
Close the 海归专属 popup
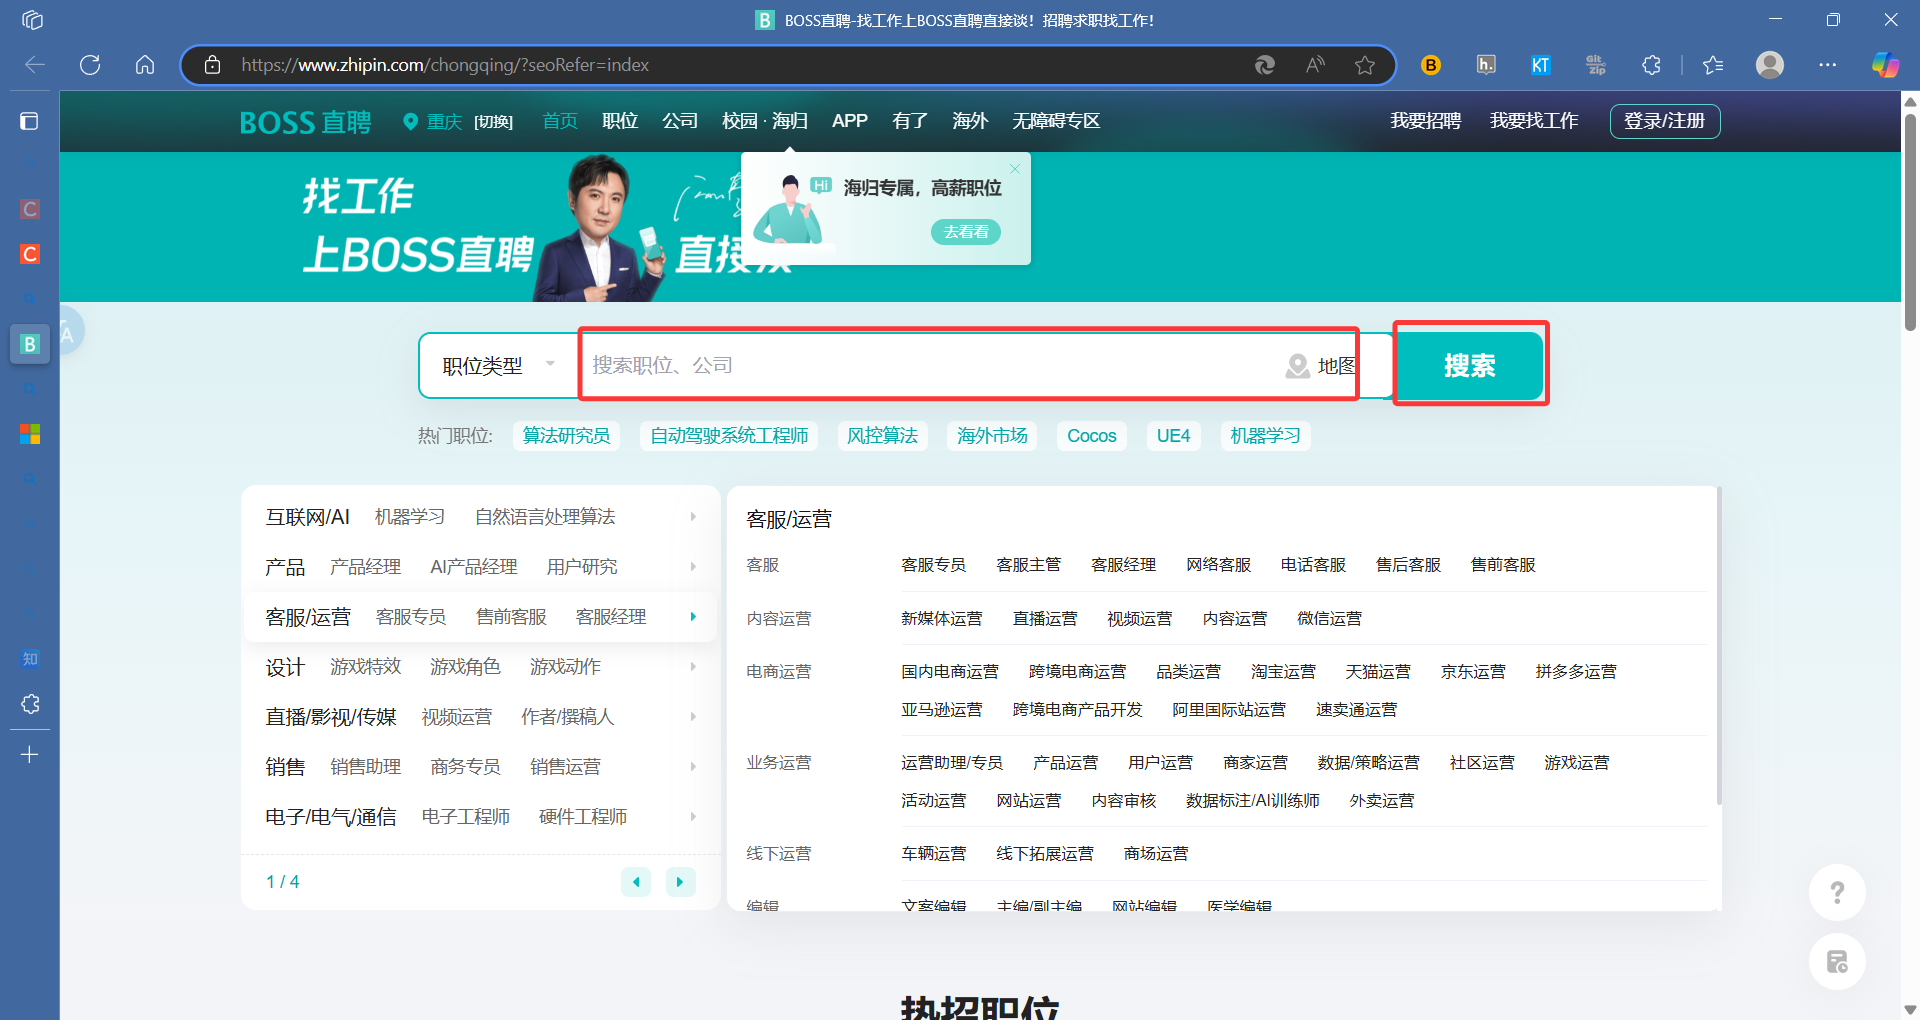(x=1015, y=169)
